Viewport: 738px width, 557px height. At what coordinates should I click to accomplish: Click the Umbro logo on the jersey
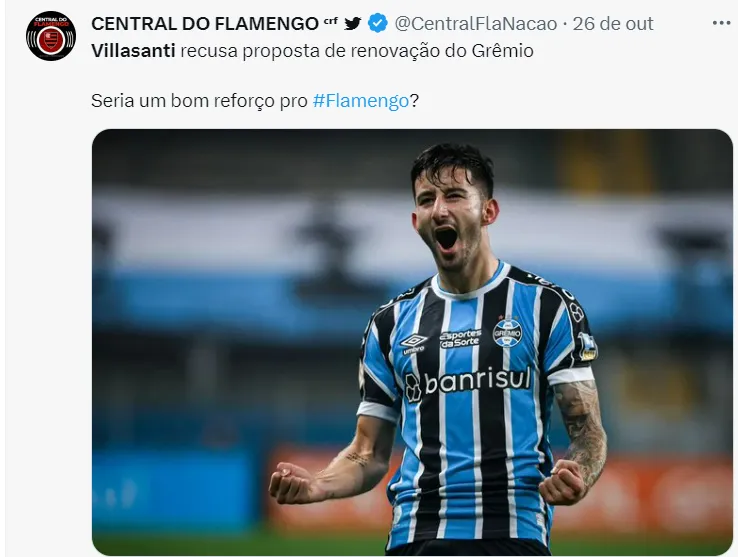point(414,344)
